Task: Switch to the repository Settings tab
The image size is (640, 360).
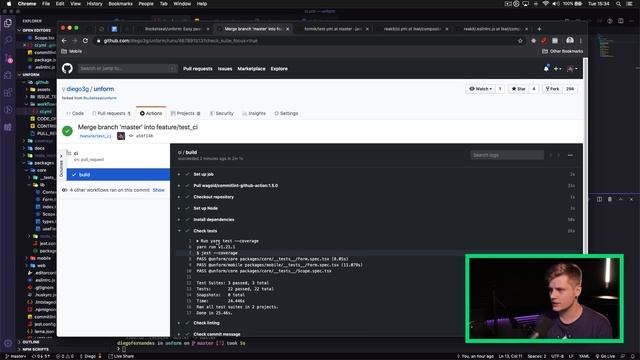Action: tap(286, 113)
